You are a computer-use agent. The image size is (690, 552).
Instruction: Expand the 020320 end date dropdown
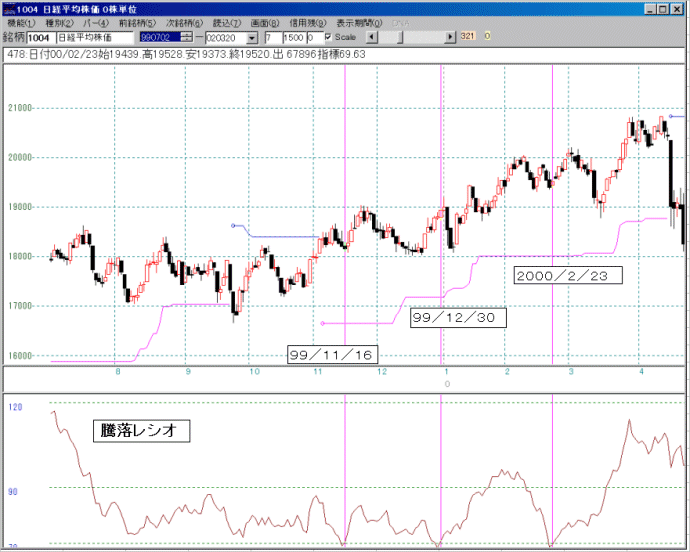point(251,37)
